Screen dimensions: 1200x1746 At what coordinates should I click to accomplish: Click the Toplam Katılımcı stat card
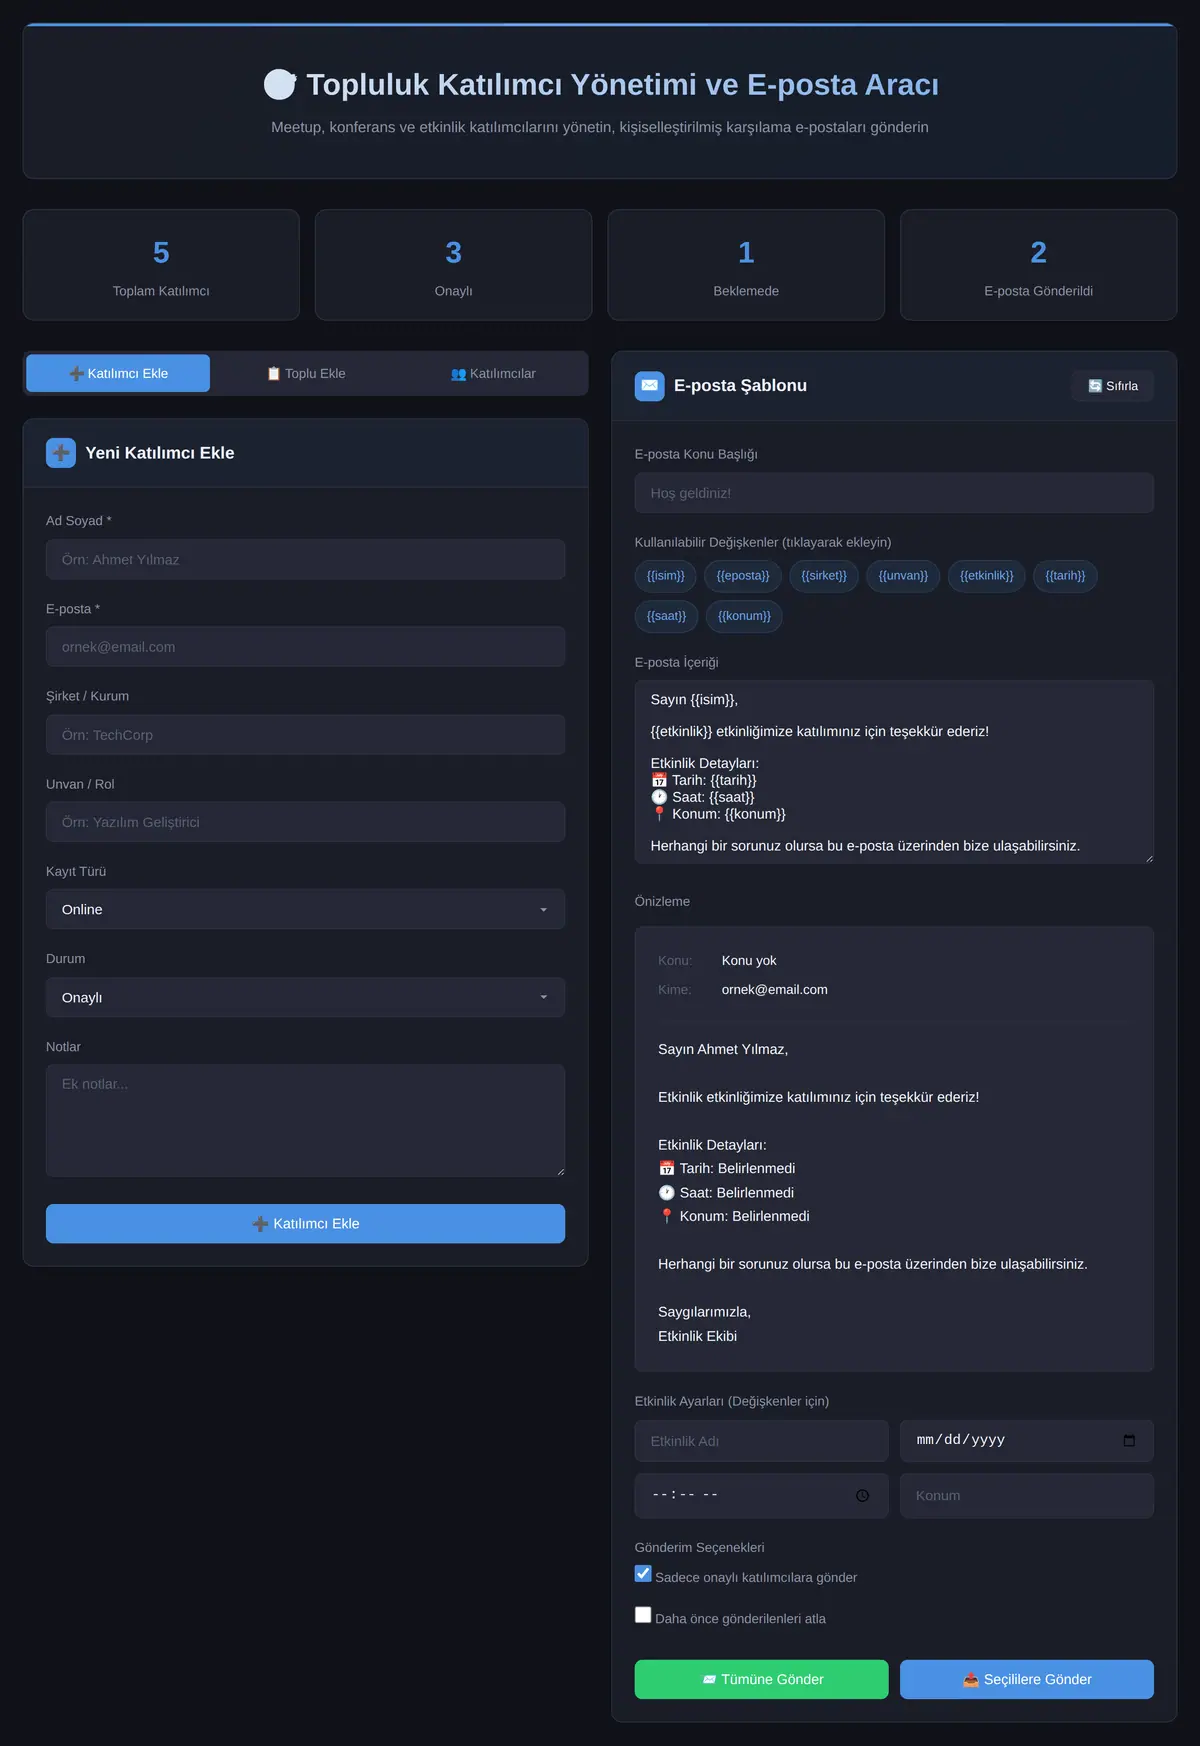tap(161, 265)
